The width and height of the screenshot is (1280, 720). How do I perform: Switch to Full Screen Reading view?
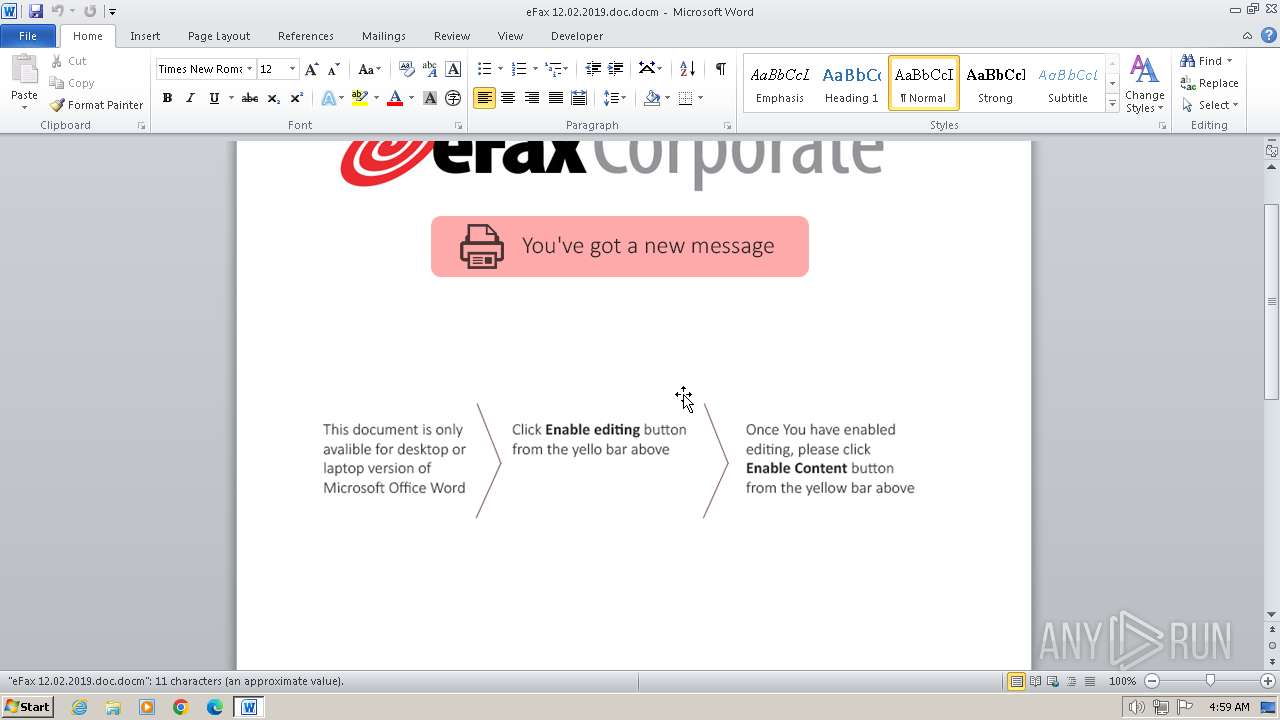pos(1035,681)
